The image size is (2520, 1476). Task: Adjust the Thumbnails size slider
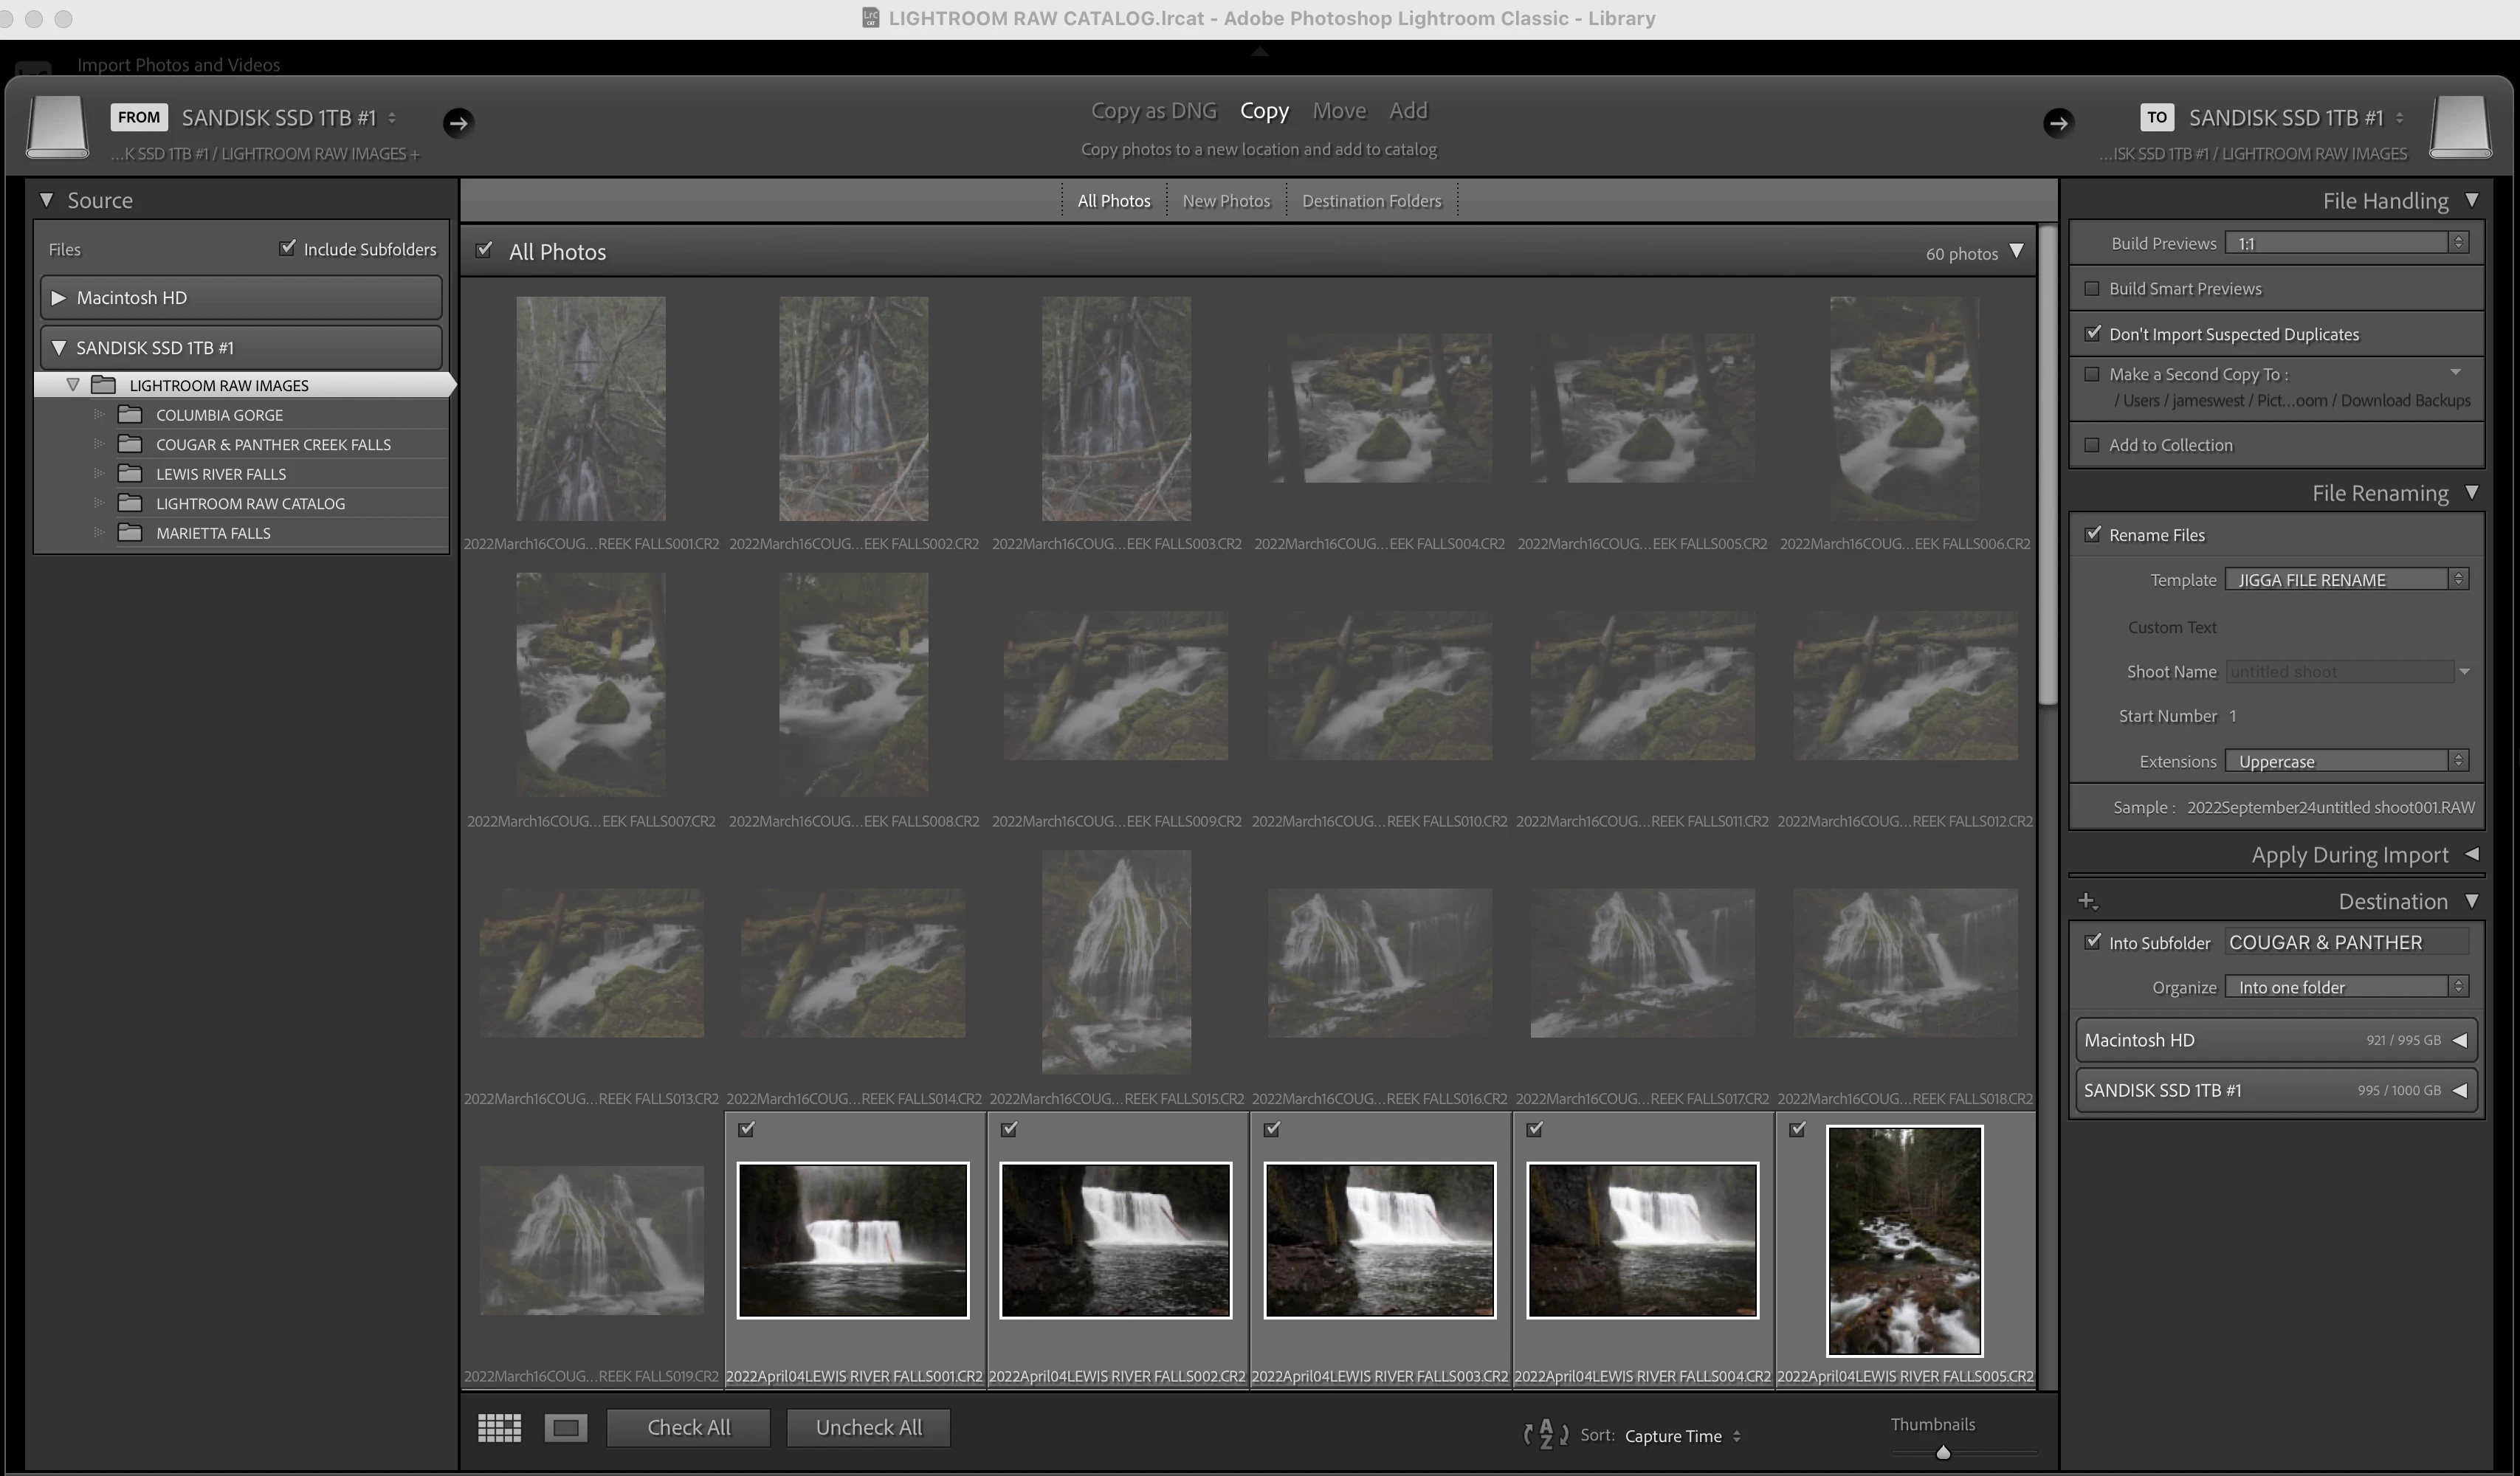1943,1452
